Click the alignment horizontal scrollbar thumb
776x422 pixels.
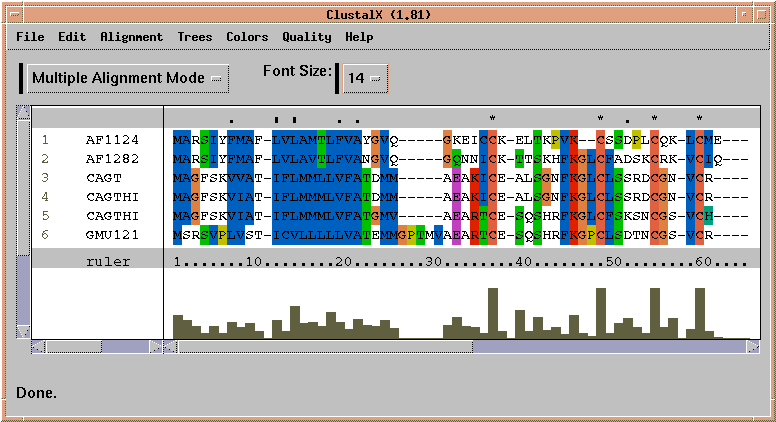click(x=325, y=346)
